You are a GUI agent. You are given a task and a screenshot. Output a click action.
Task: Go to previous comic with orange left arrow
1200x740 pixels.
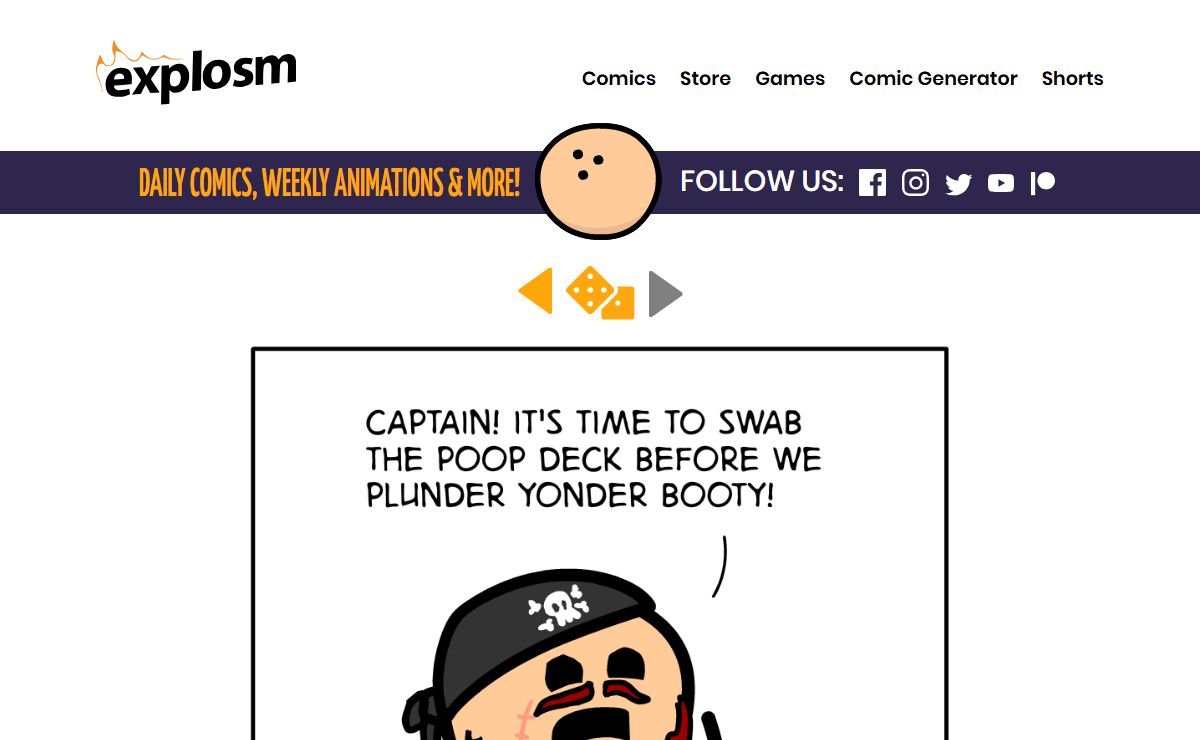point(535,291)
